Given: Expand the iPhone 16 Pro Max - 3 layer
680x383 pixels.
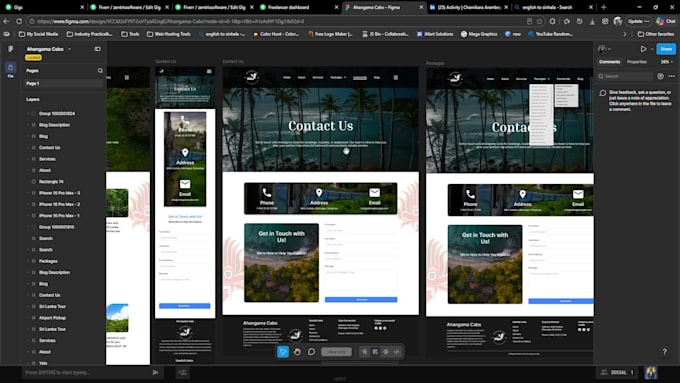Looking at the screenshot, I should tap(28, 193).
